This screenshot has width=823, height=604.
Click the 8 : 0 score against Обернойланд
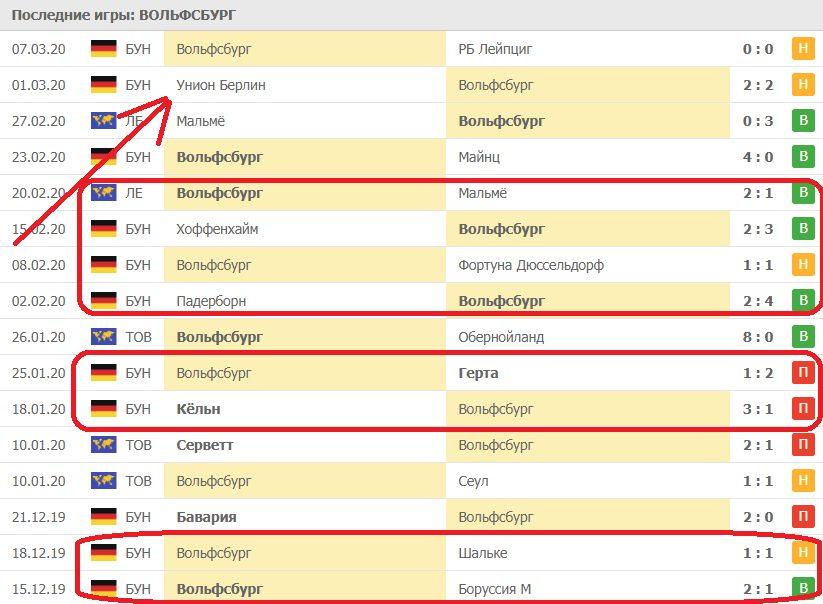757,337
